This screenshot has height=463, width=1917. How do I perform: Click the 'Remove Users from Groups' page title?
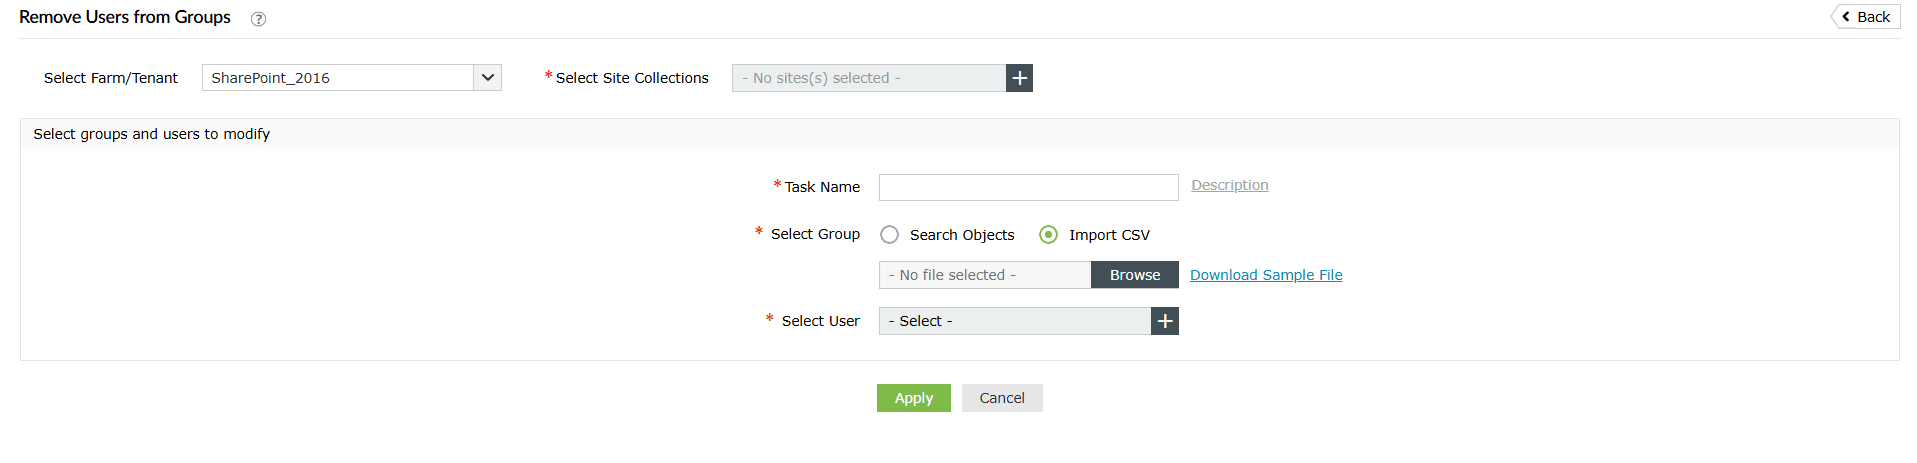125,17
